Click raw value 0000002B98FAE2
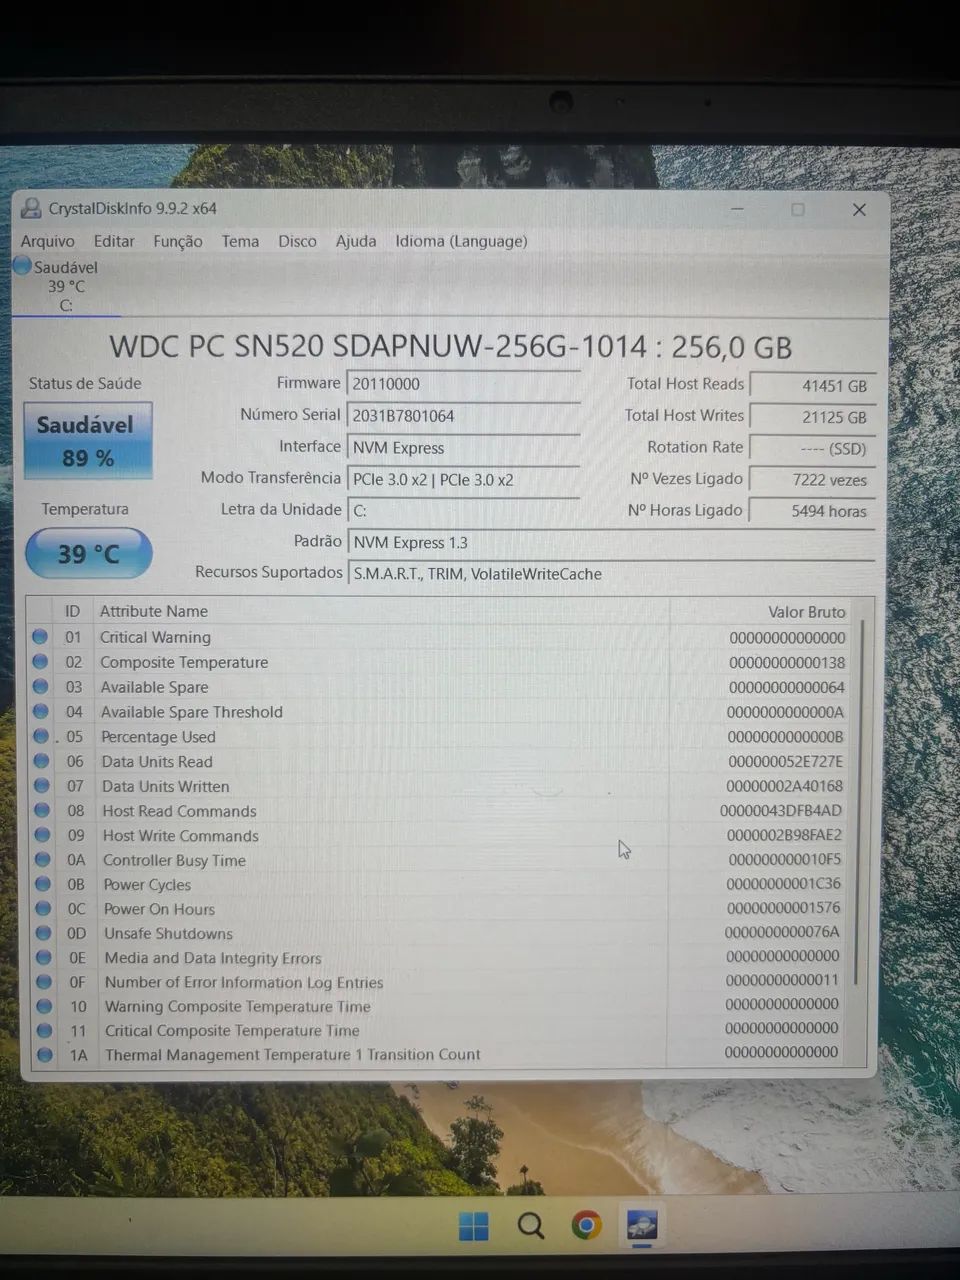 click(784, 835)
